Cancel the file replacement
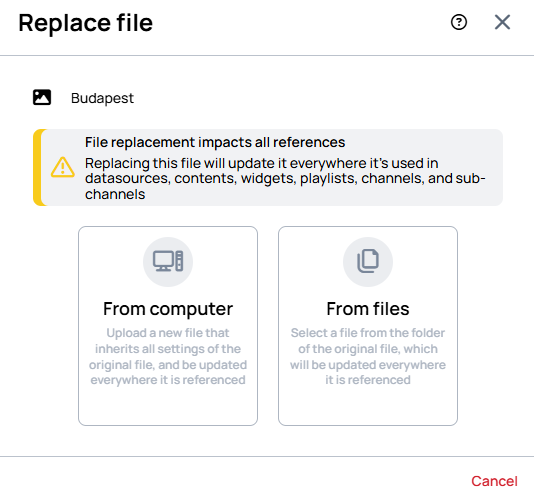Viewport: 534px width, 492px height. coord(494,481)
